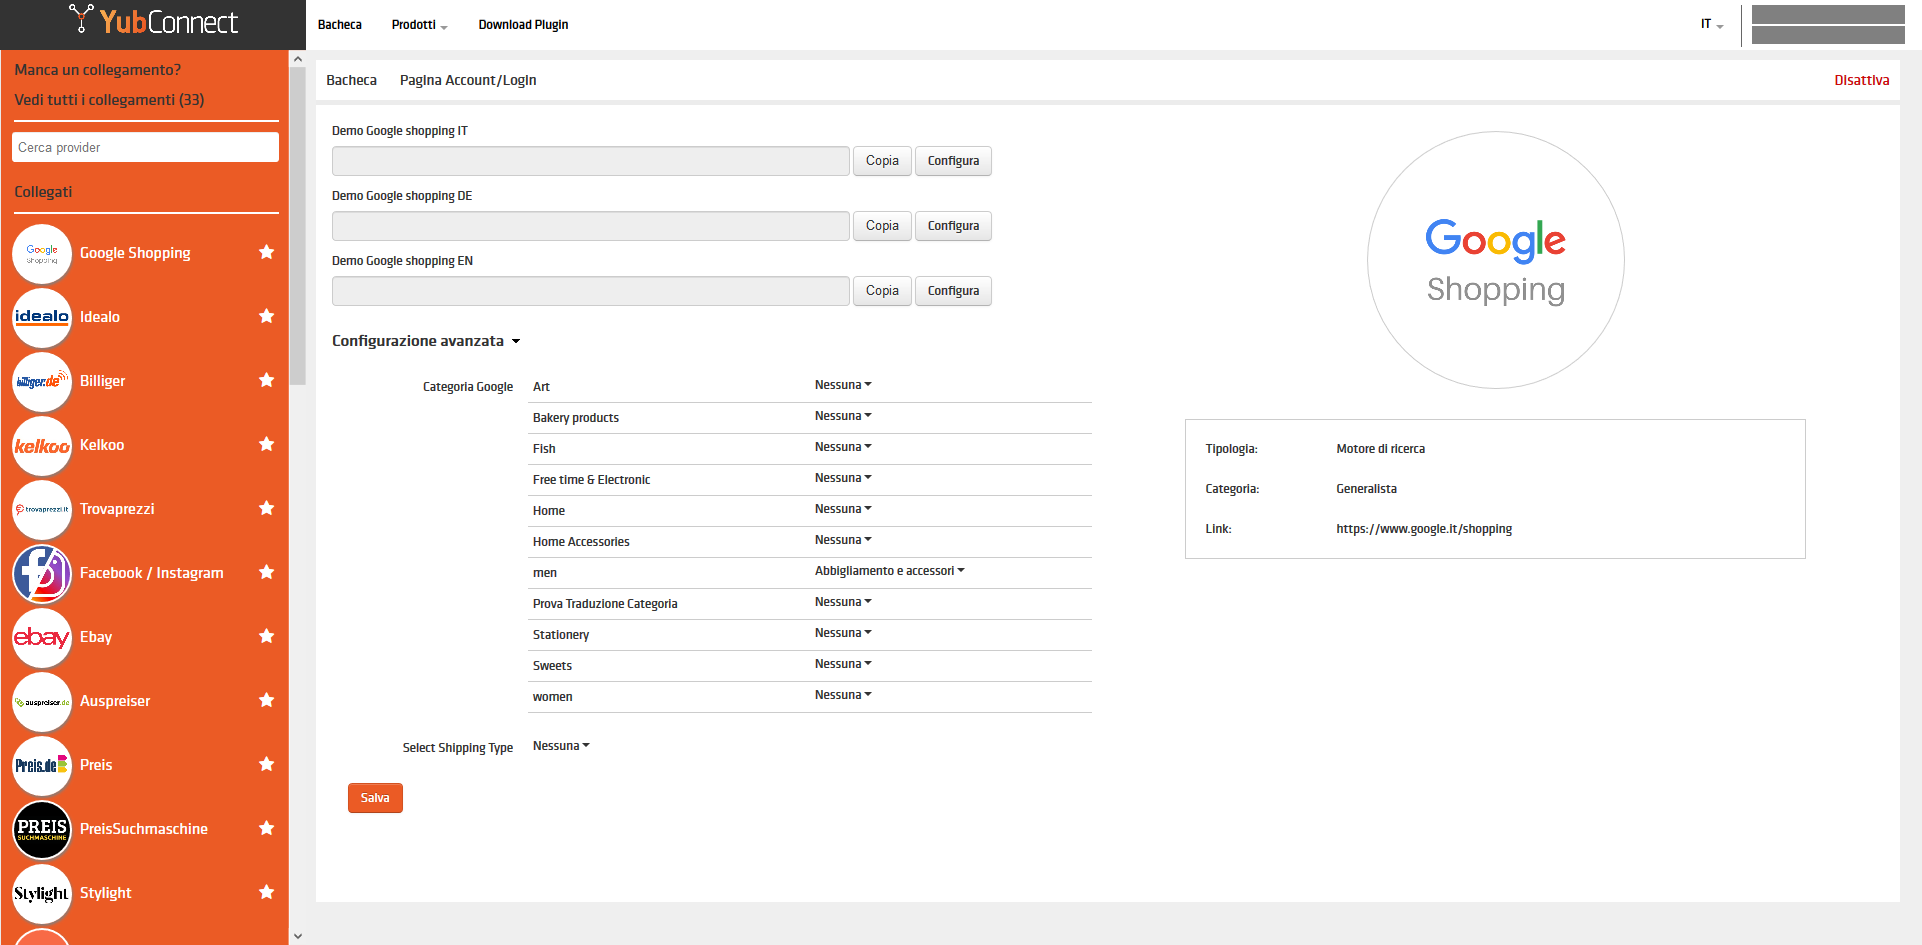This screenshot has height=945, width=1922.
Task: Click the Bacheca breadcrumb tab
Action: [x=351, y=80]
